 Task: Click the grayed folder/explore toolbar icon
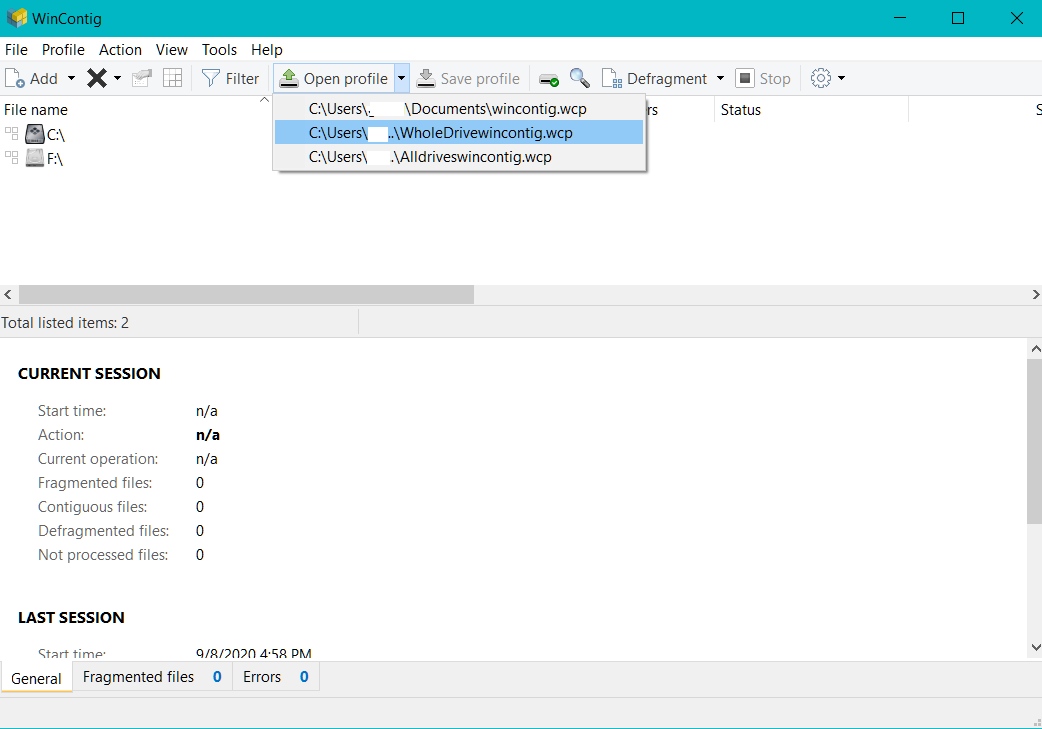[x=142, y=78]
